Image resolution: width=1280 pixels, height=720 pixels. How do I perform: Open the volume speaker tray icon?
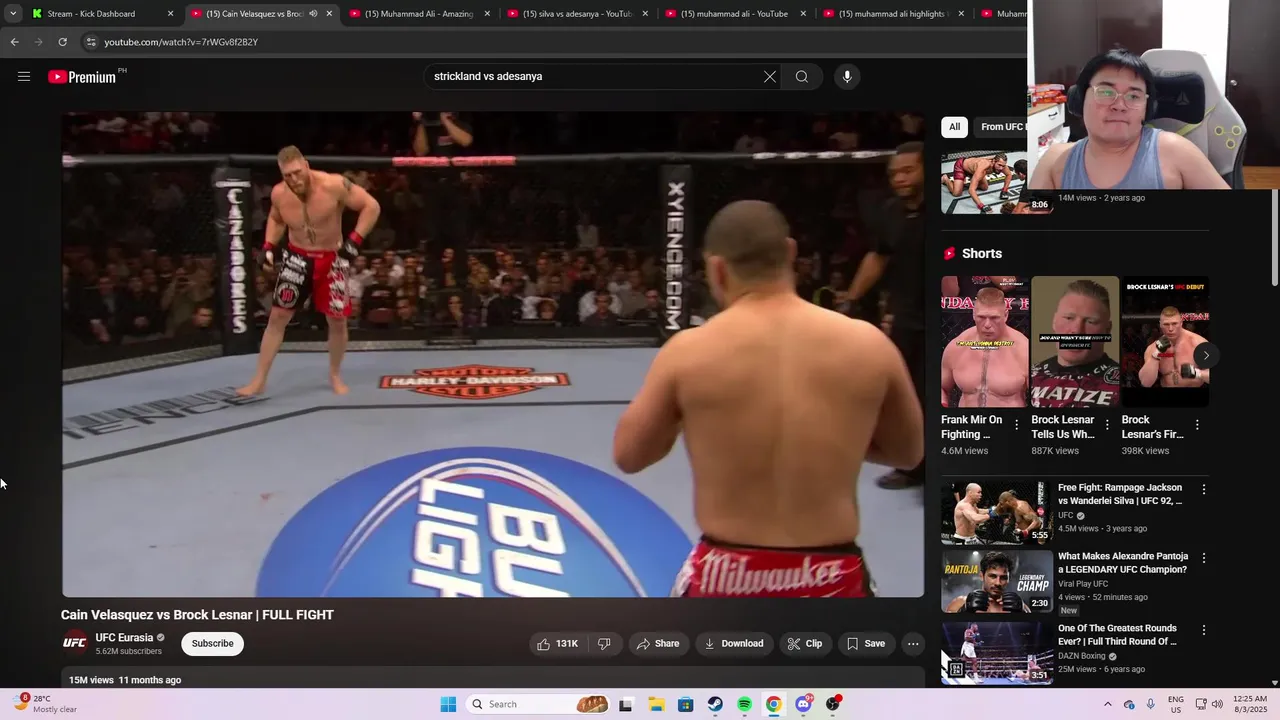click(x=1217, y=704)
